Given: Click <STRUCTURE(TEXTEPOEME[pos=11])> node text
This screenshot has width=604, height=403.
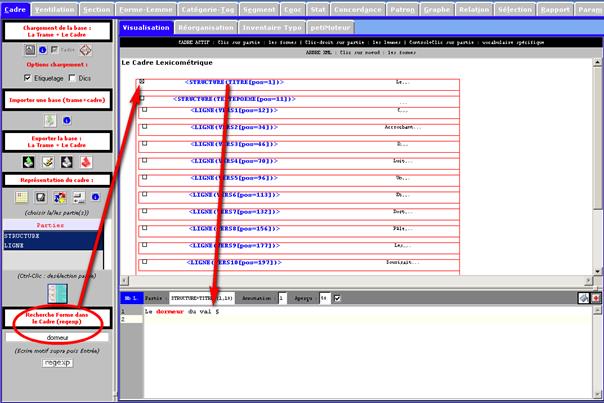Looking at the screenshot, I should [x=234, y=99].
